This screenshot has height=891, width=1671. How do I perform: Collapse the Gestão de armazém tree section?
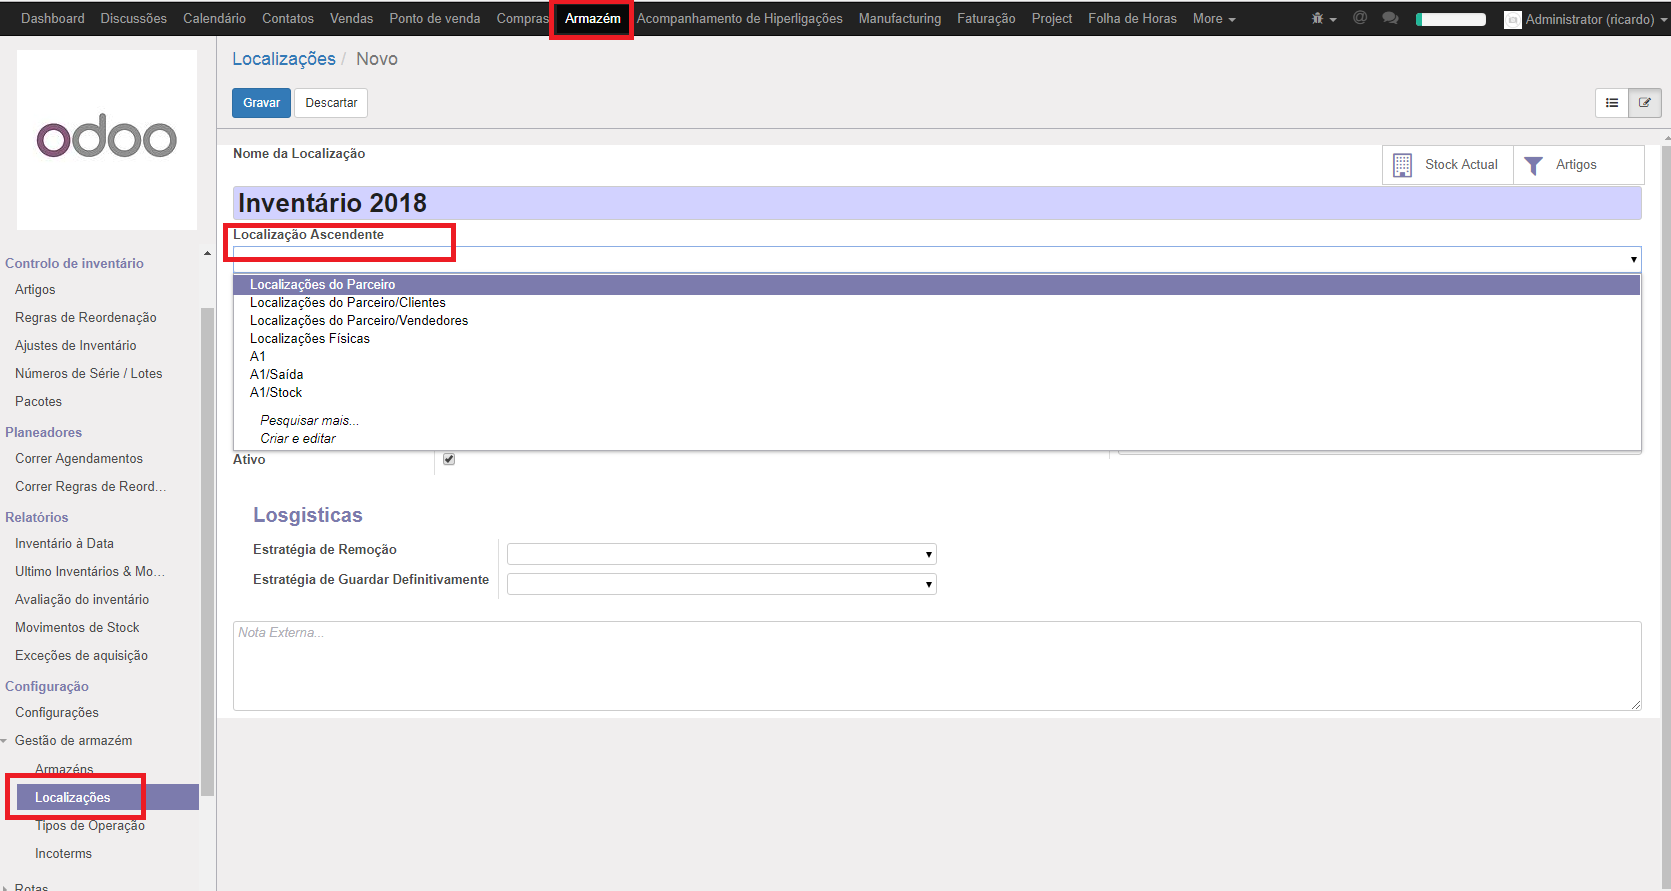click(x=5, y=741)
